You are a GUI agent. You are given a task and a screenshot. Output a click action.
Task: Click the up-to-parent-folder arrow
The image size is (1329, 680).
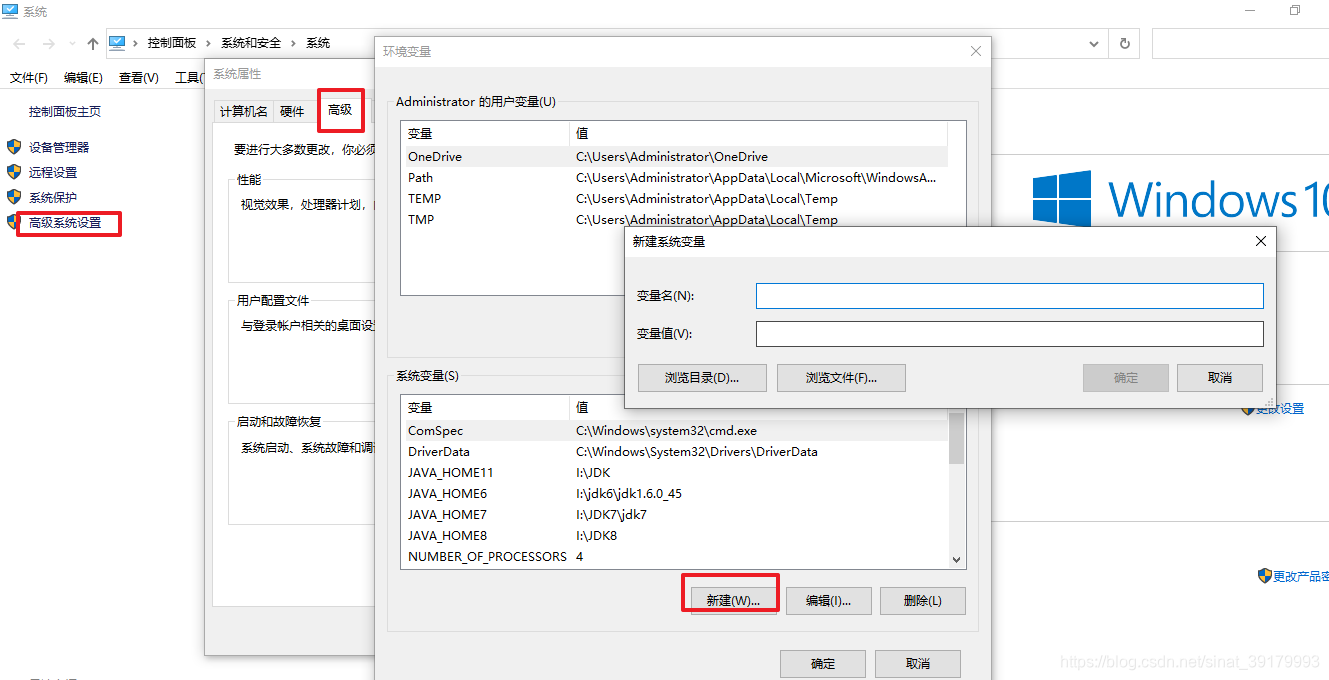92,43
